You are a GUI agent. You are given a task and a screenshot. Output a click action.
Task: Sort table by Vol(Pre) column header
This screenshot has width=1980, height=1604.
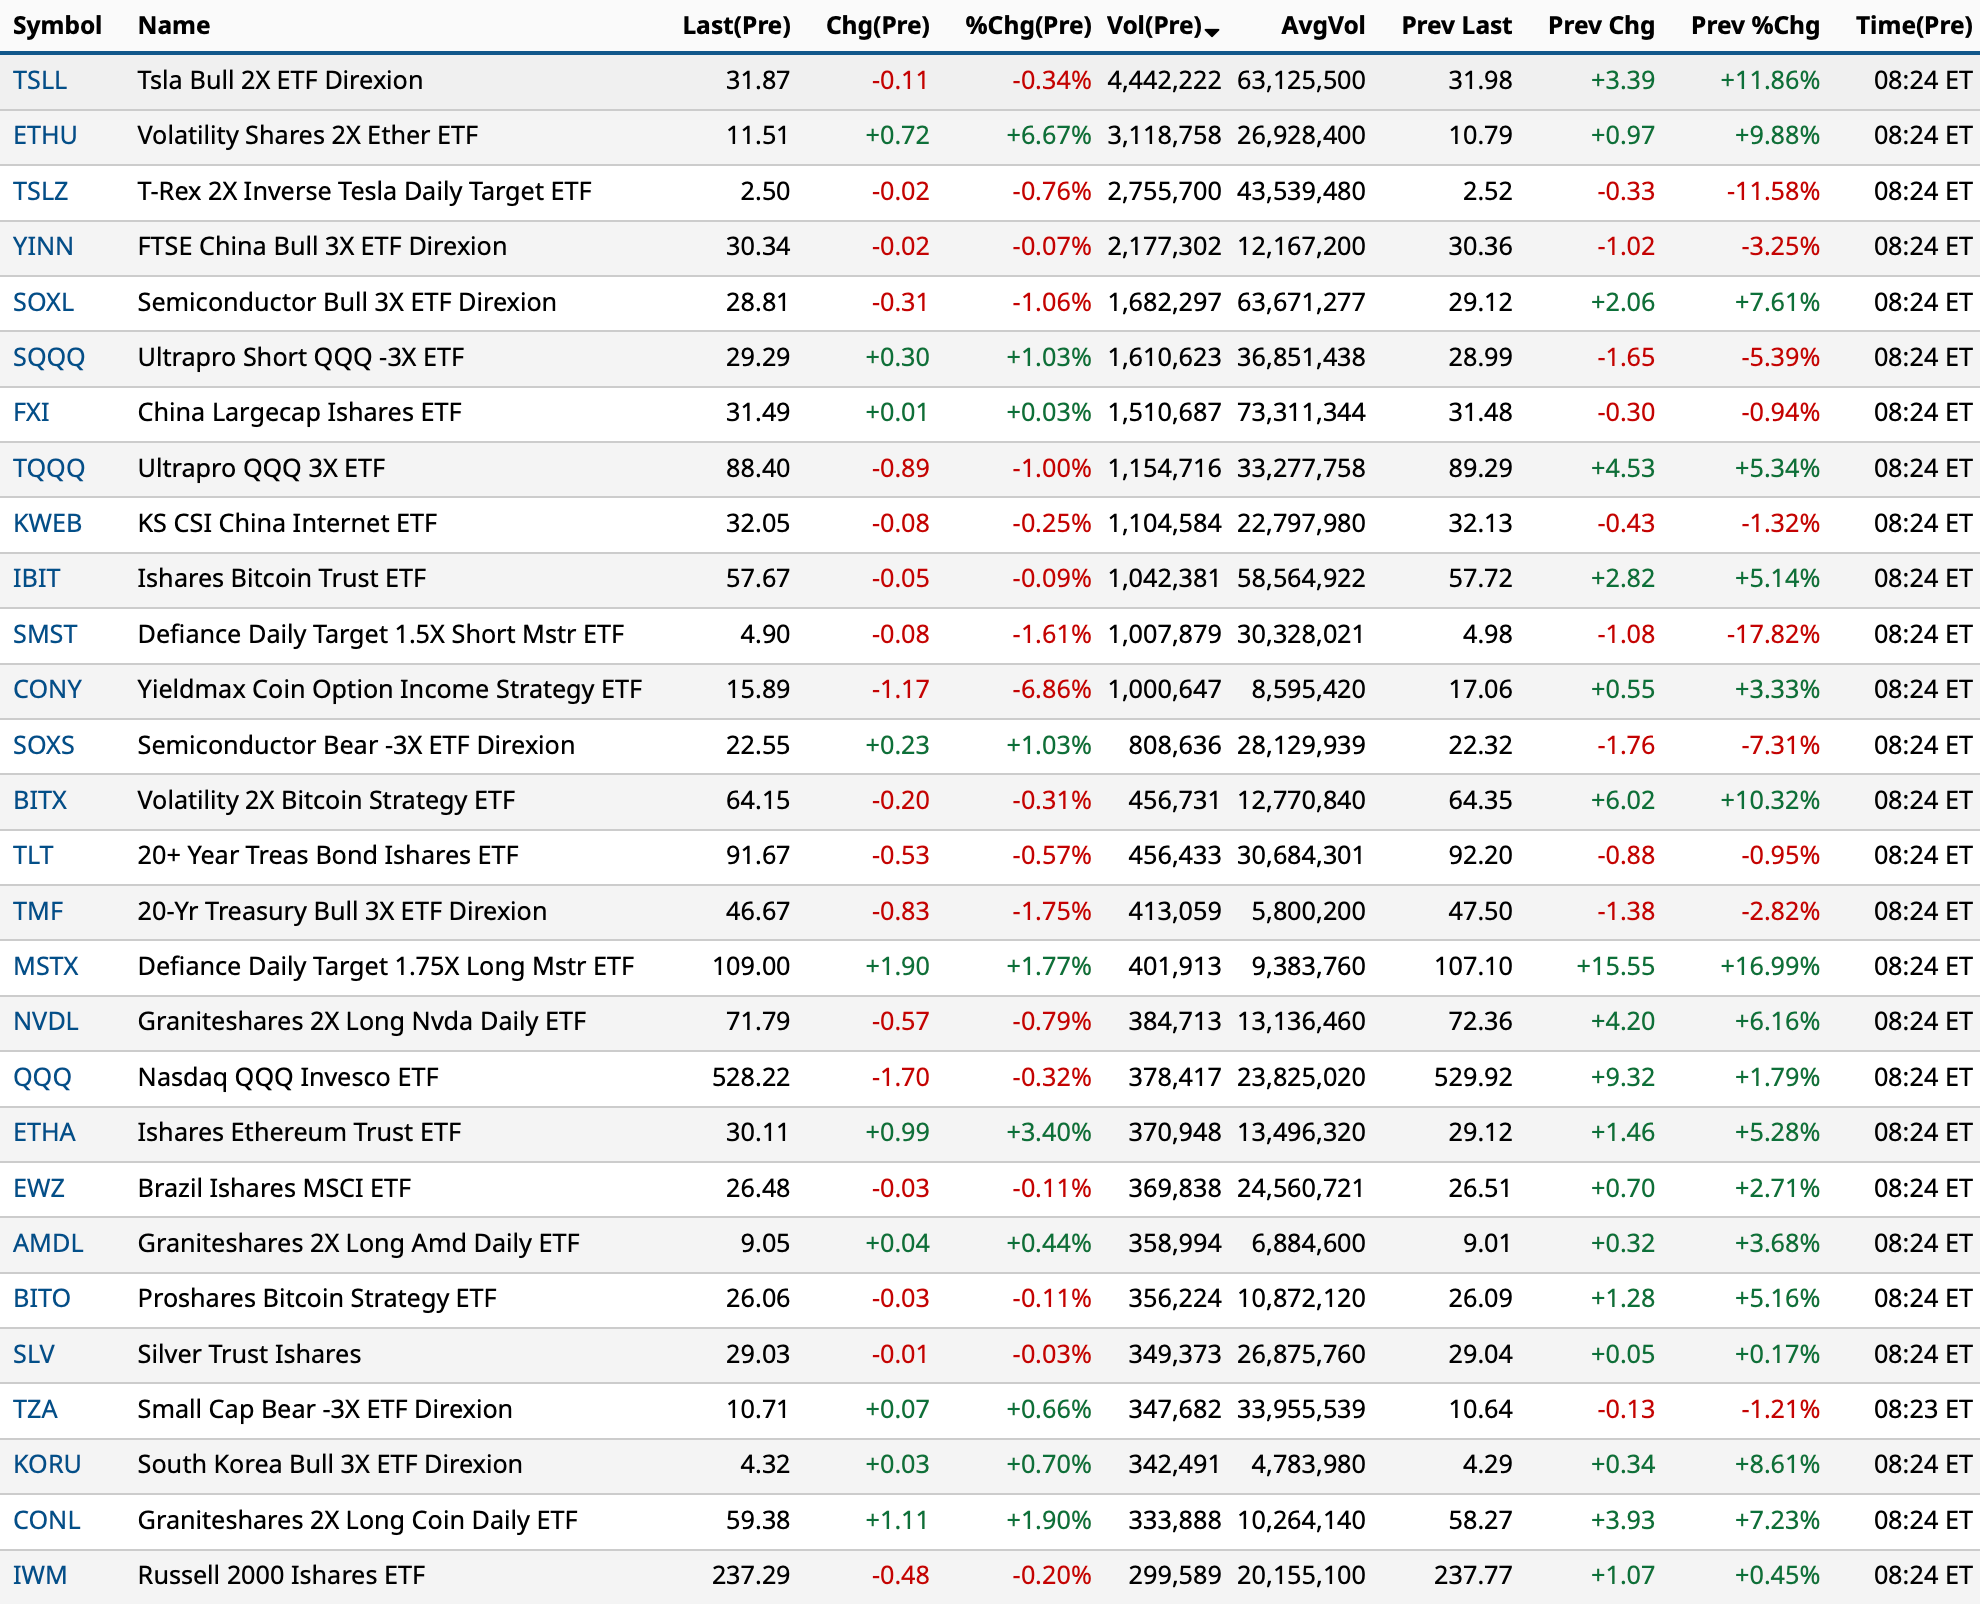click(x=1153, y=26)
